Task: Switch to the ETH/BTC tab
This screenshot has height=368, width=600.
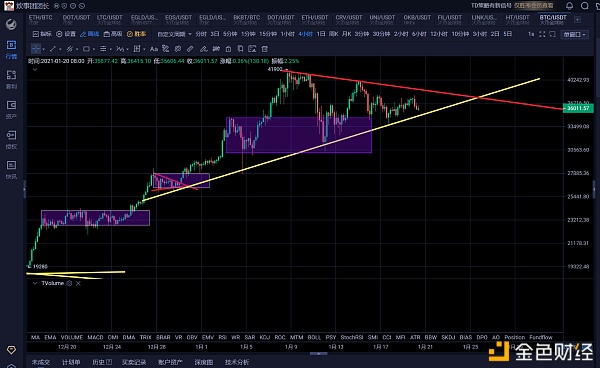Action: click(41, 19)
